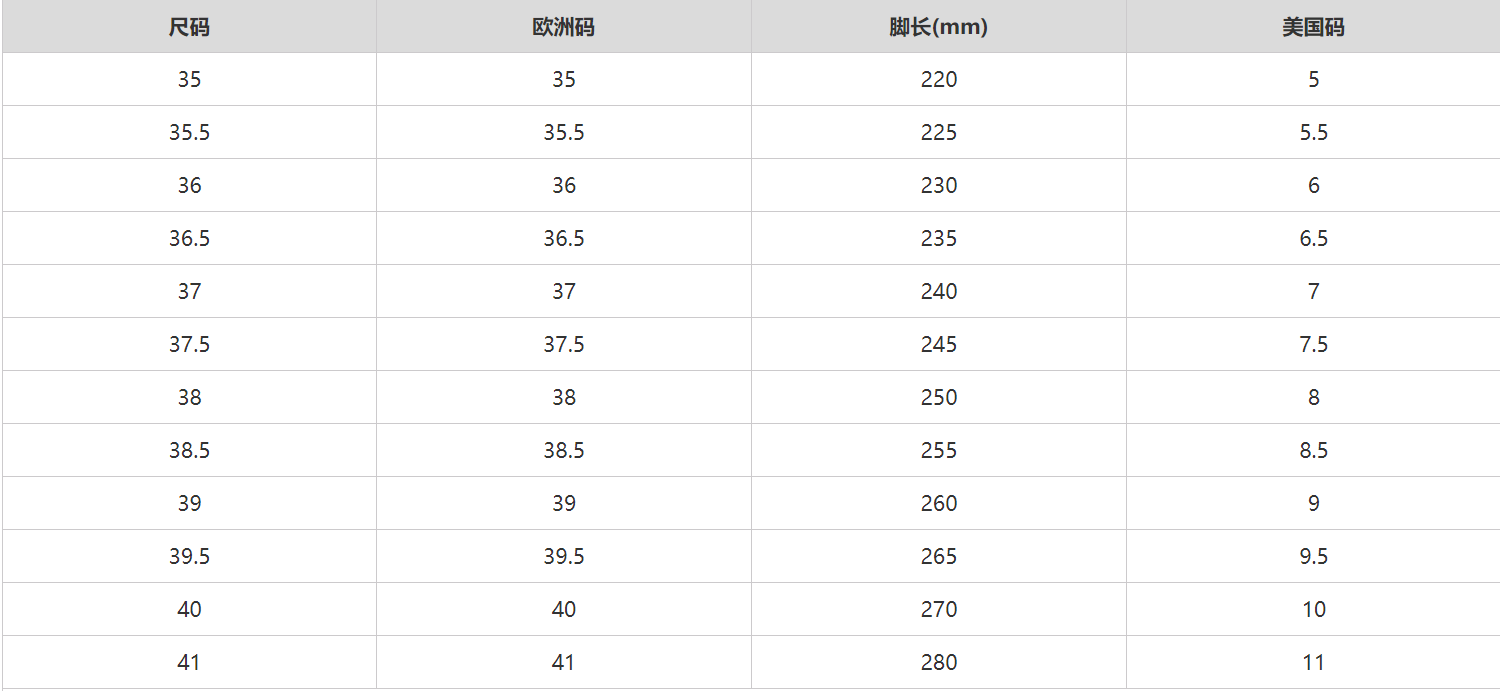The width and height of the screenshot is (1500, 691).
Task: Click foot length cell 220
Action: [938, 80]
